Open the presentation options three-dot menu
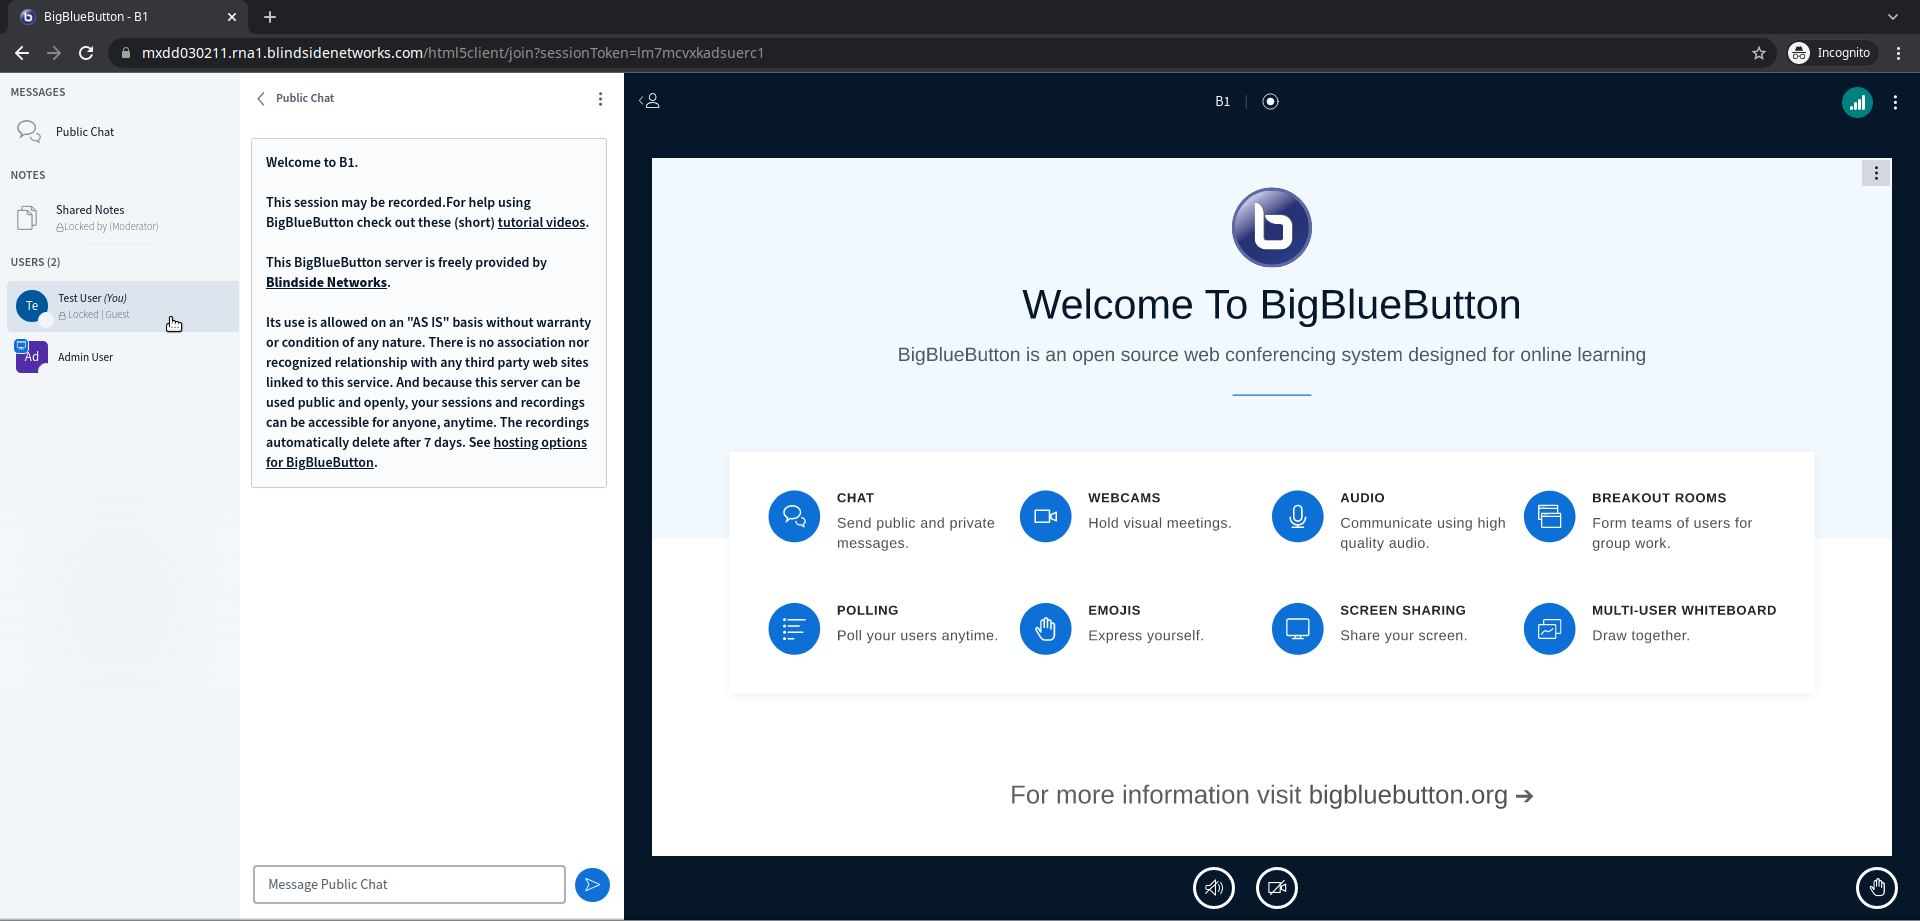Screen dimensions: 1920x921 point(1876,173)
